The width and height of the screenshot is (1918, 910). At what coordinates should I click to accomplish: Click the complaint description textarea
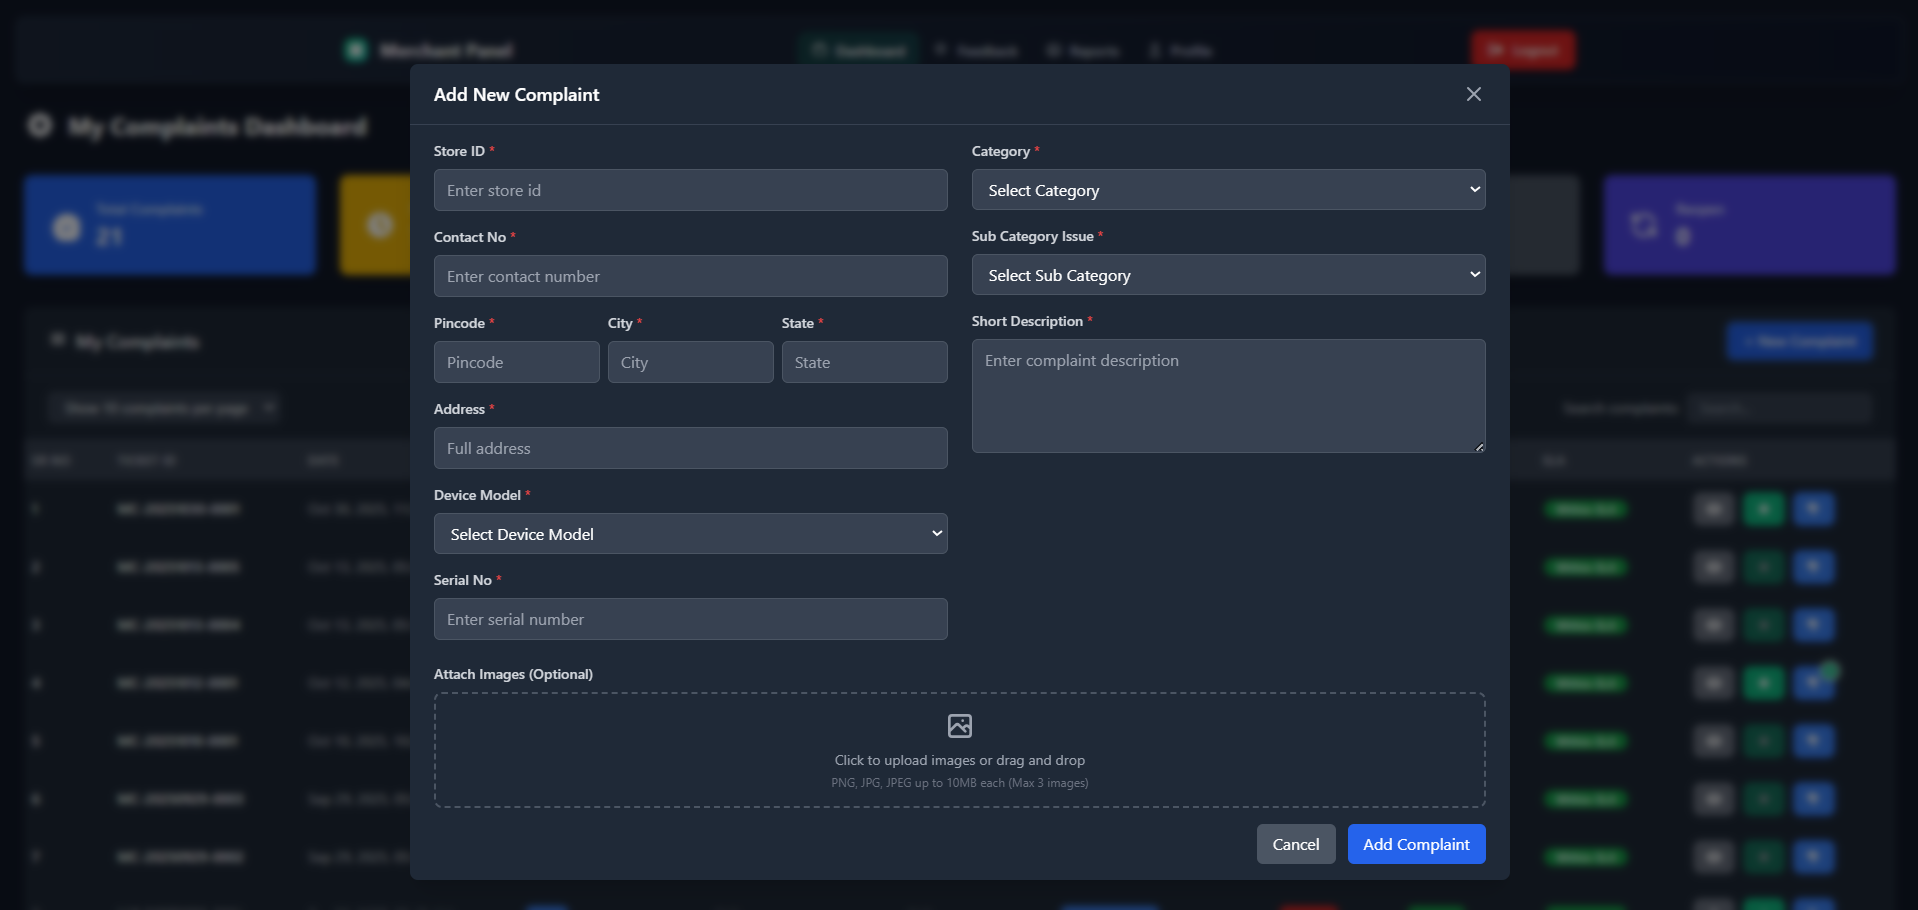click(x=1228, y=396)
